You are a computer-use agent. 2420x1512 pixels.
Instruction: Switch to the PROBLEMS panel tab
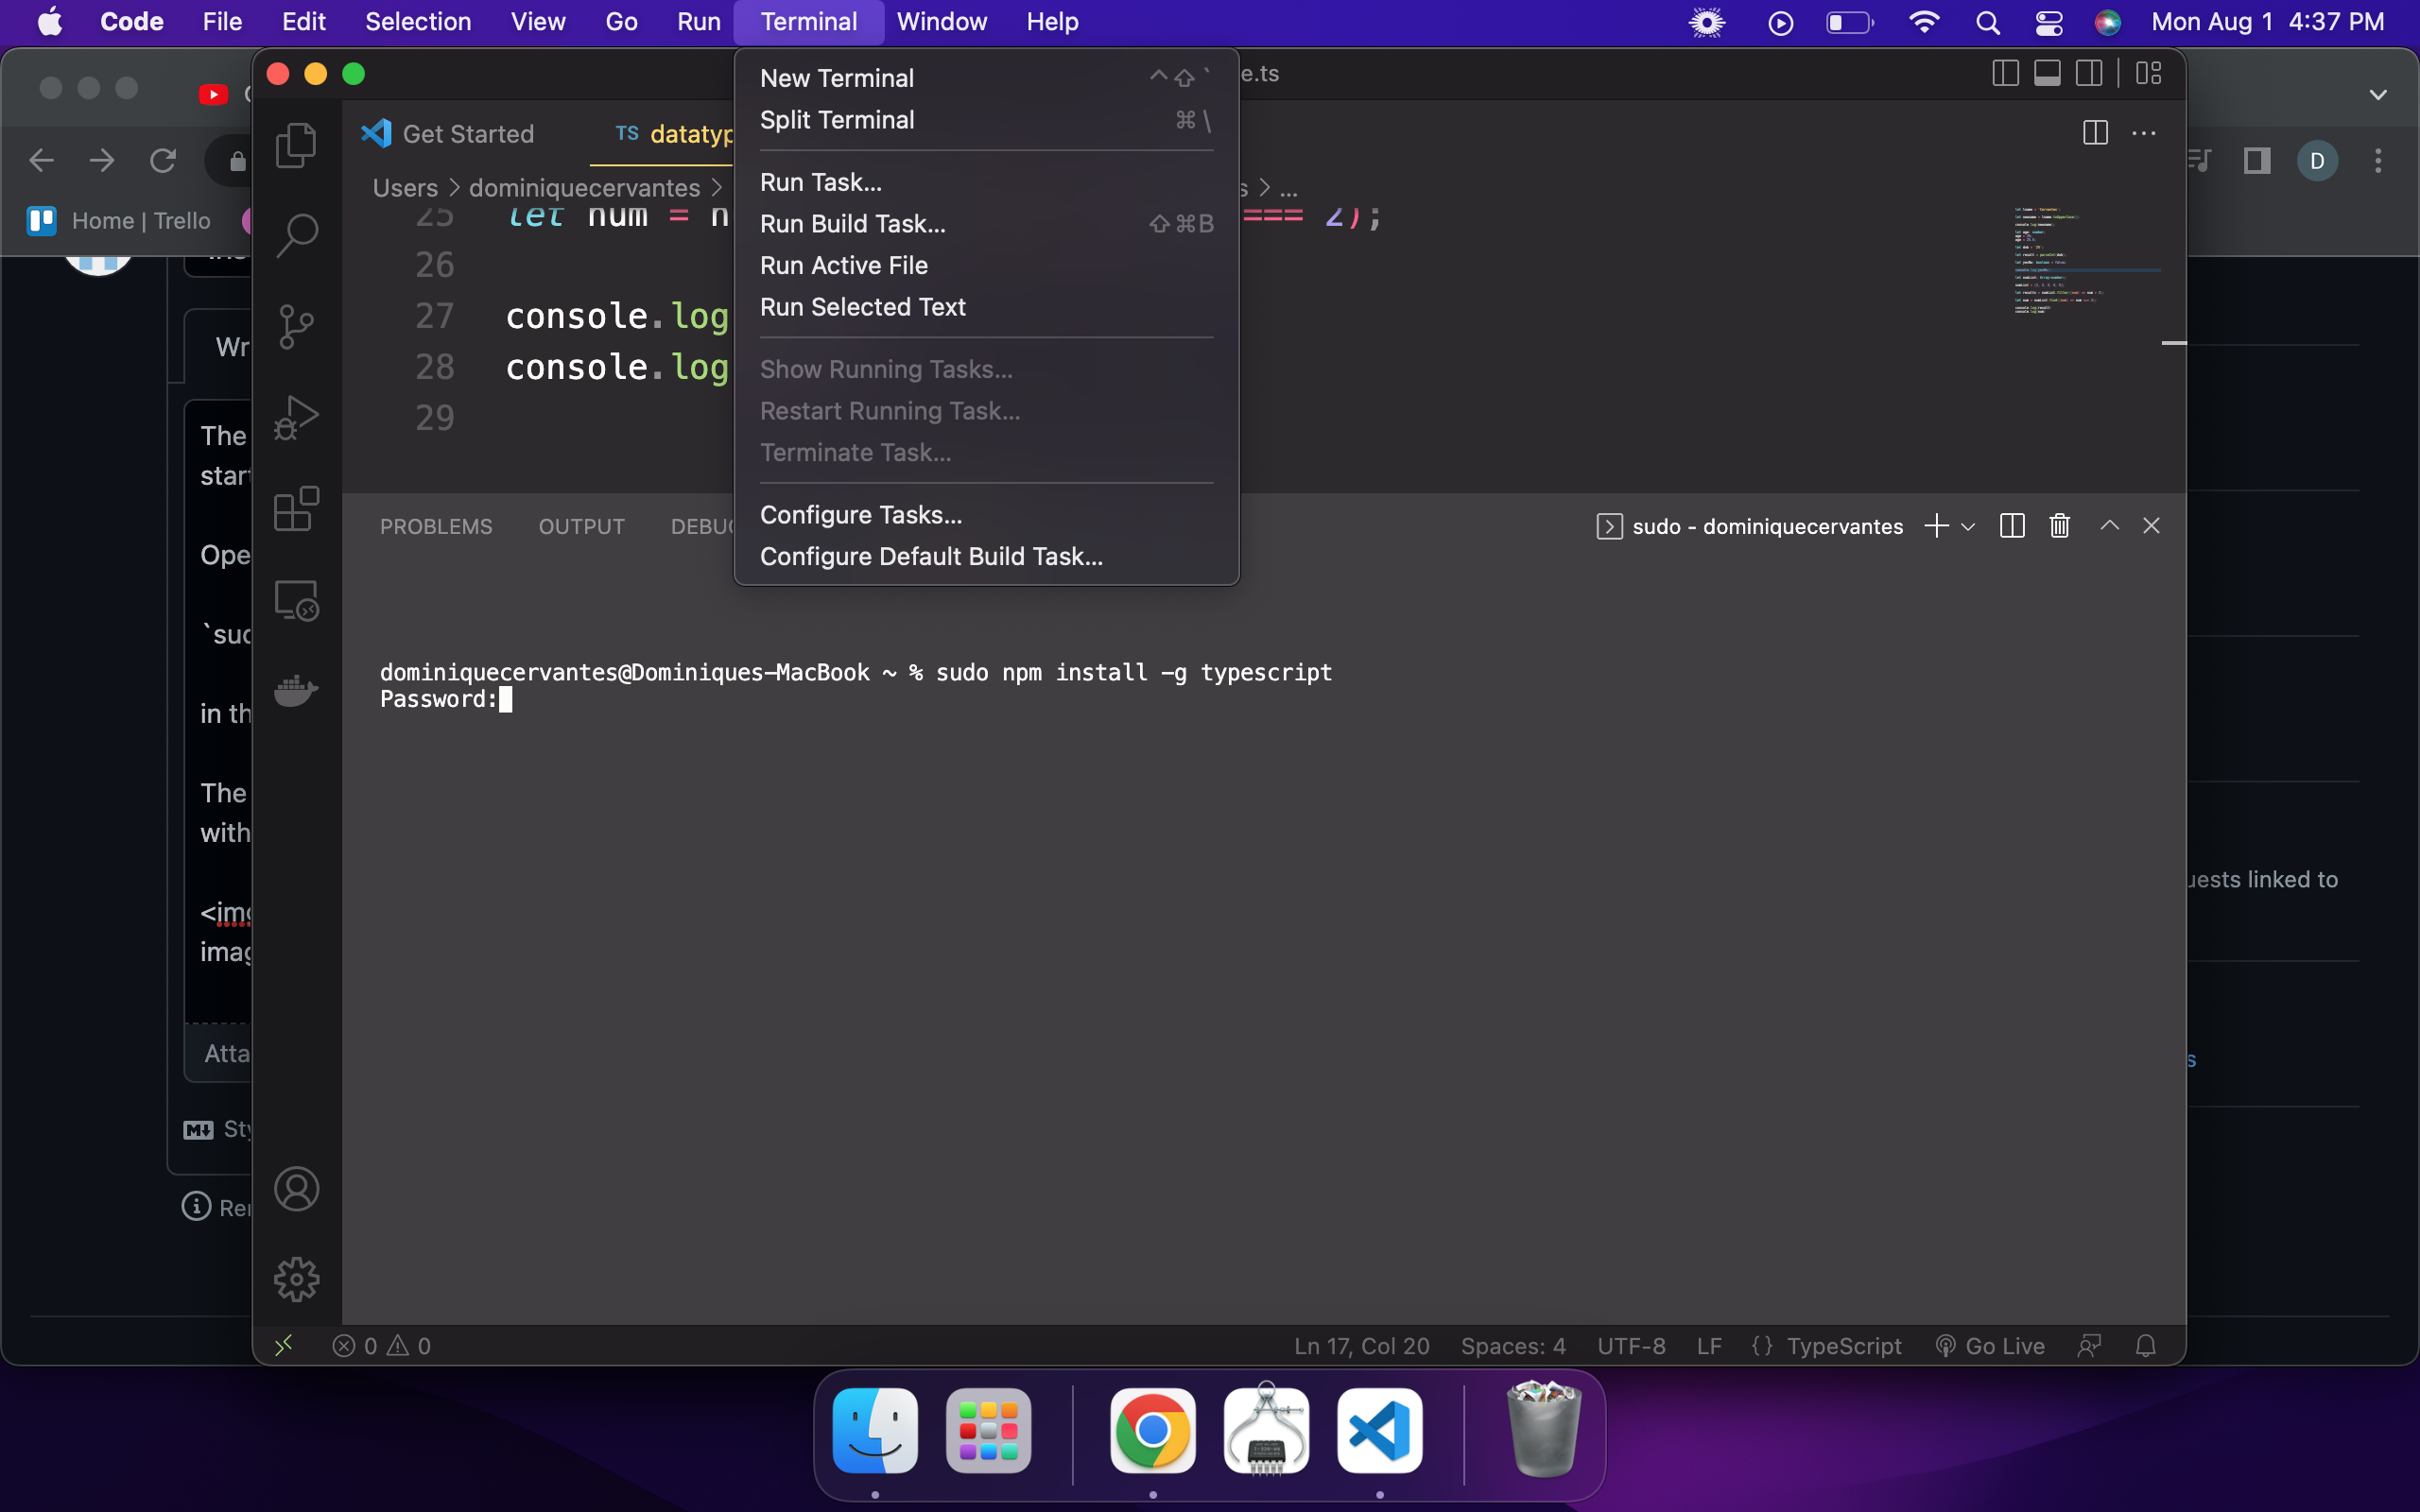tap(436, 526)
